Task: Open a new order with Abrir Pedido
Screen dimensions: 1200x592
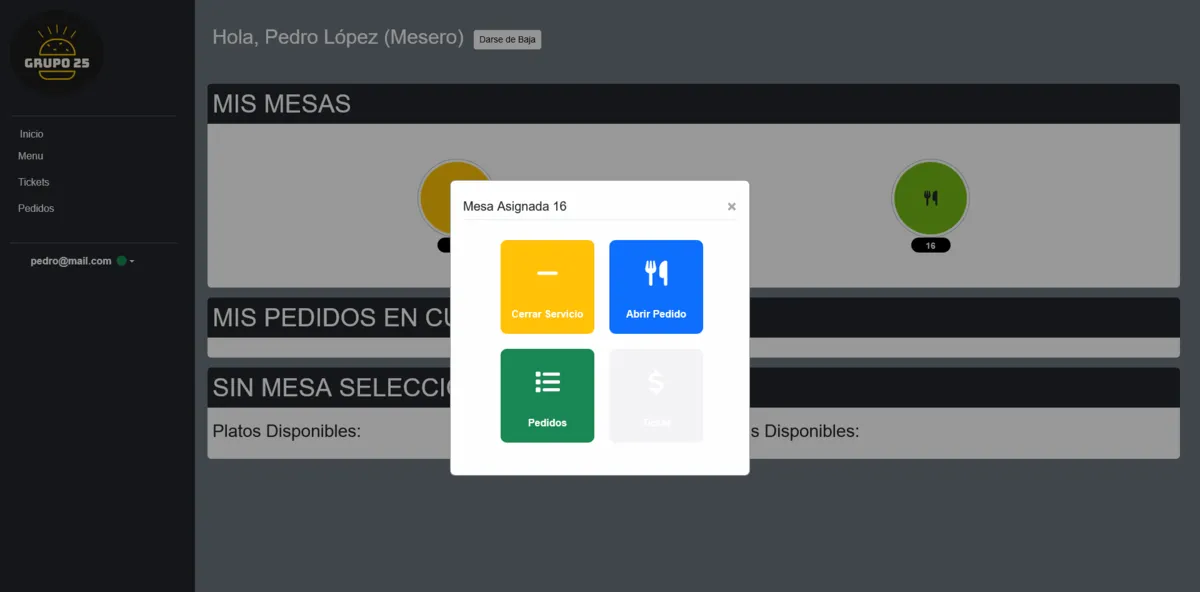Action: (656, 286)
